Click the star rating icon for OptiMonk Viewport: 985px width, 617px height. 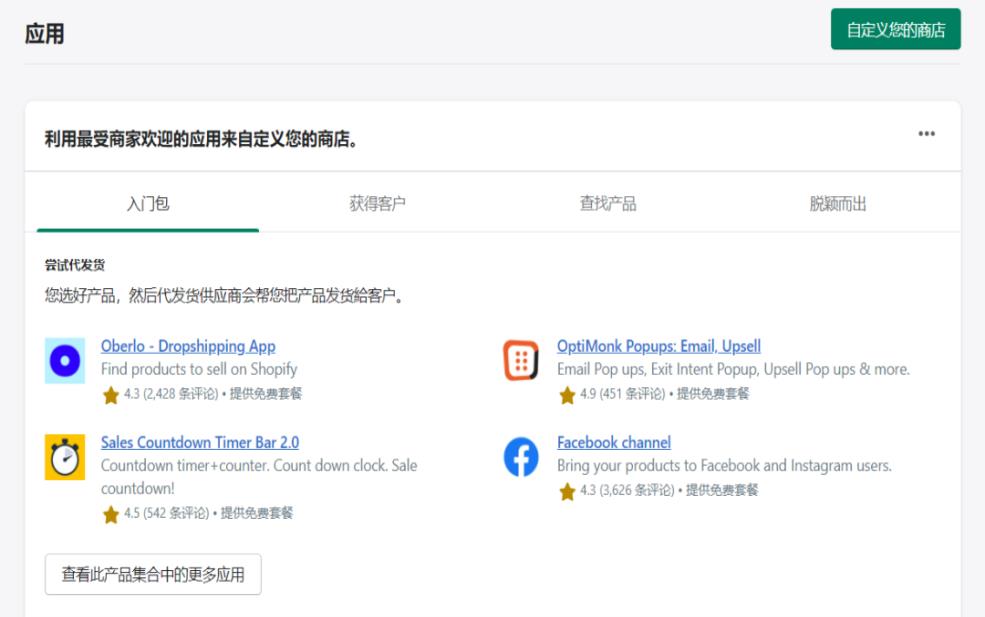[567, 395]
